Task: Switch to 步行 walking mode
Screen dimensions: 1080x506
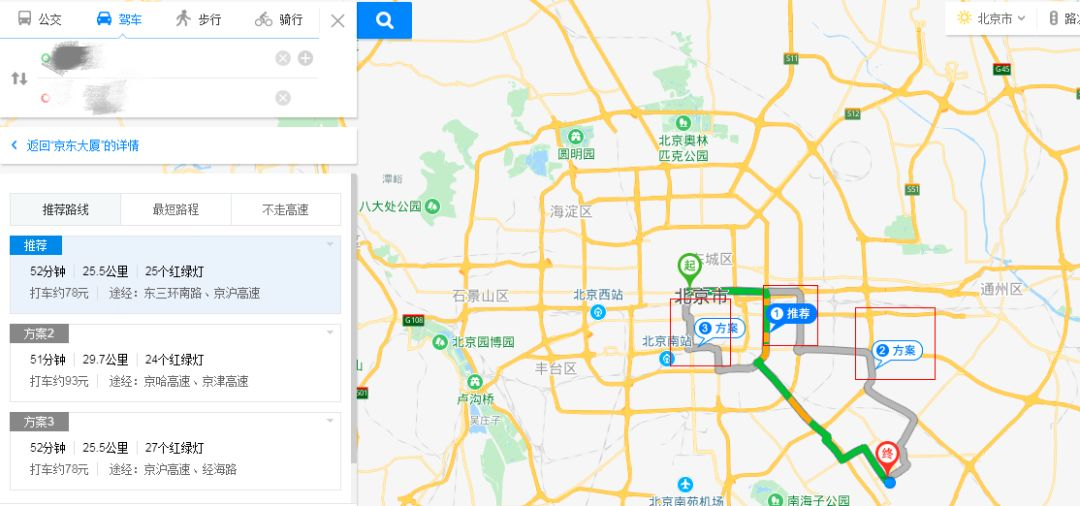Action: click(198, 19)
